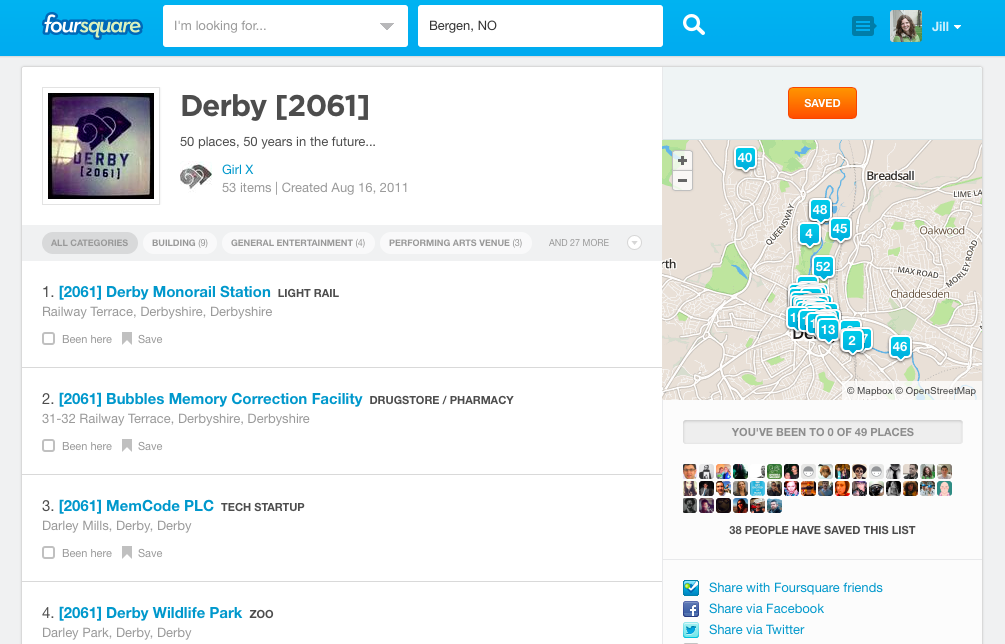
Task: Select map pin 40
Action: pyautogui.click(x=745, y=159)
